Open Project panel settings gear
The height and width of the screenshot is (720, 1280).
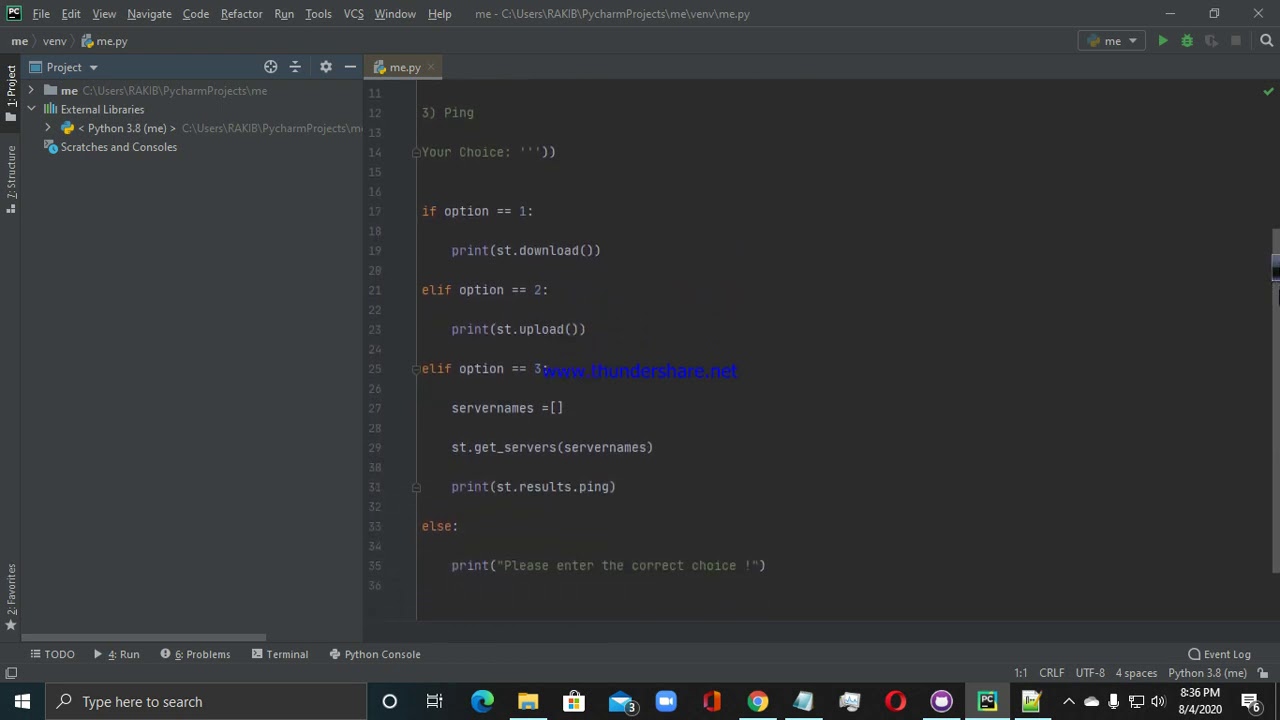[x=325, y=67]
